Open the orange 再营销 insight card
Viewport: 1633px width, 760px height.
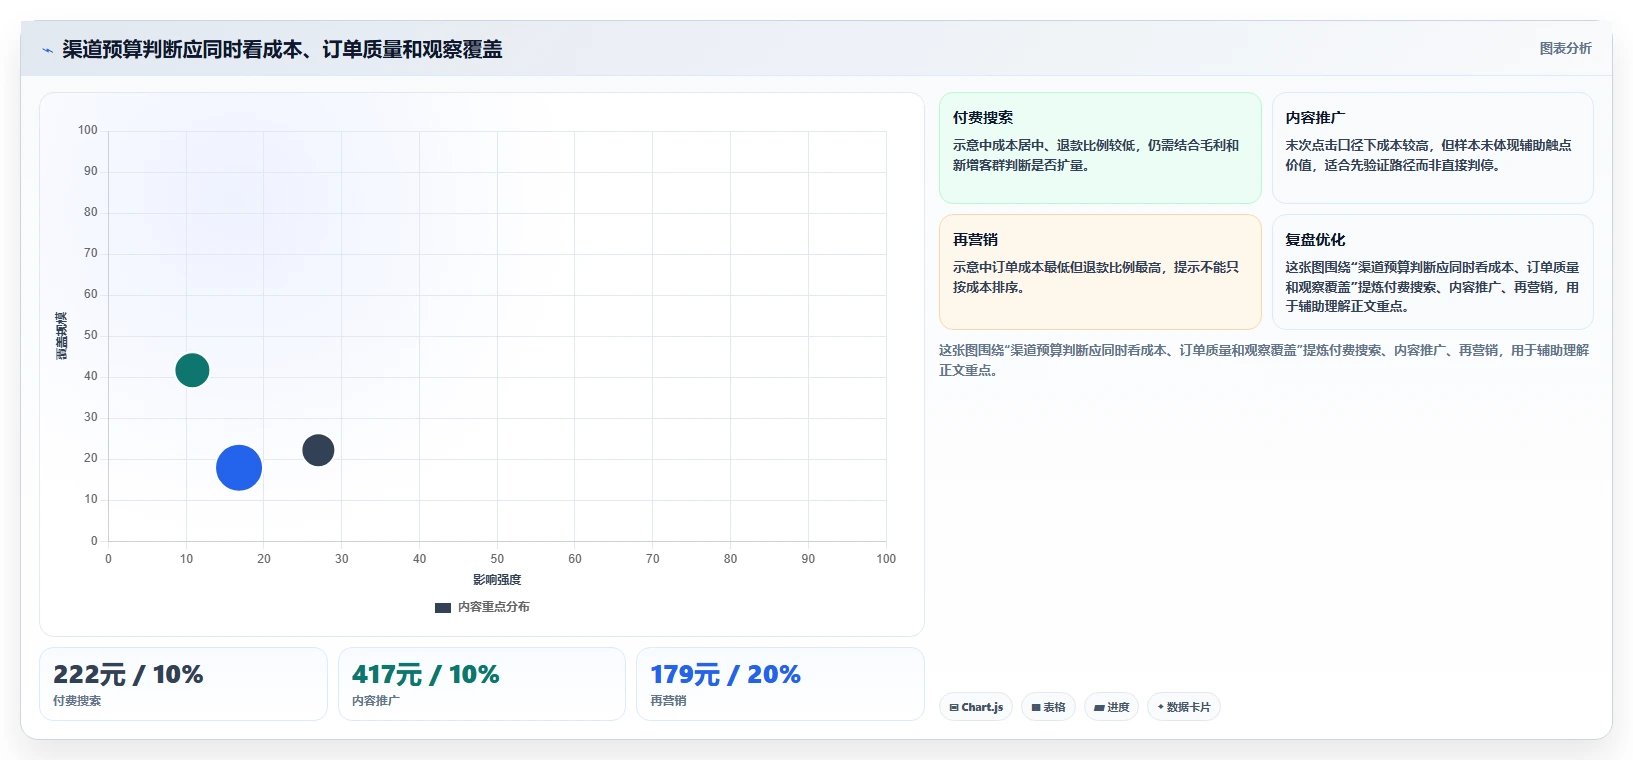coord(1100,272)
